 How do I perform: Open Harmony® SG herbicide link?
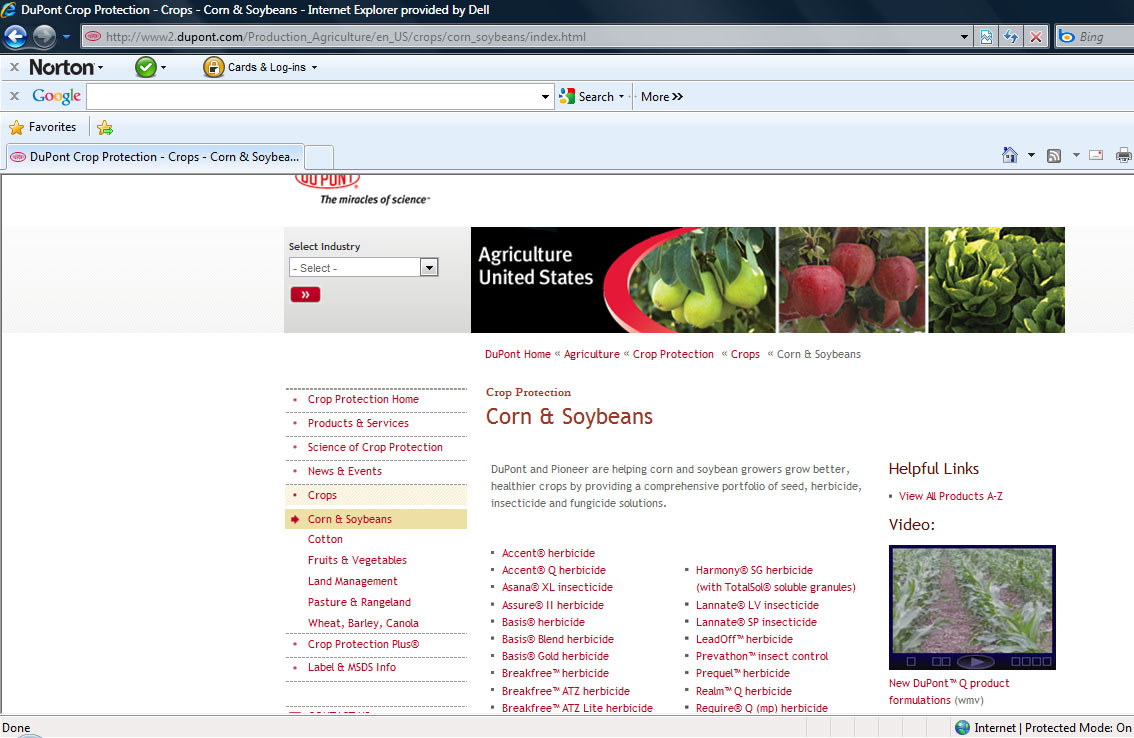(x=754, y=570)
